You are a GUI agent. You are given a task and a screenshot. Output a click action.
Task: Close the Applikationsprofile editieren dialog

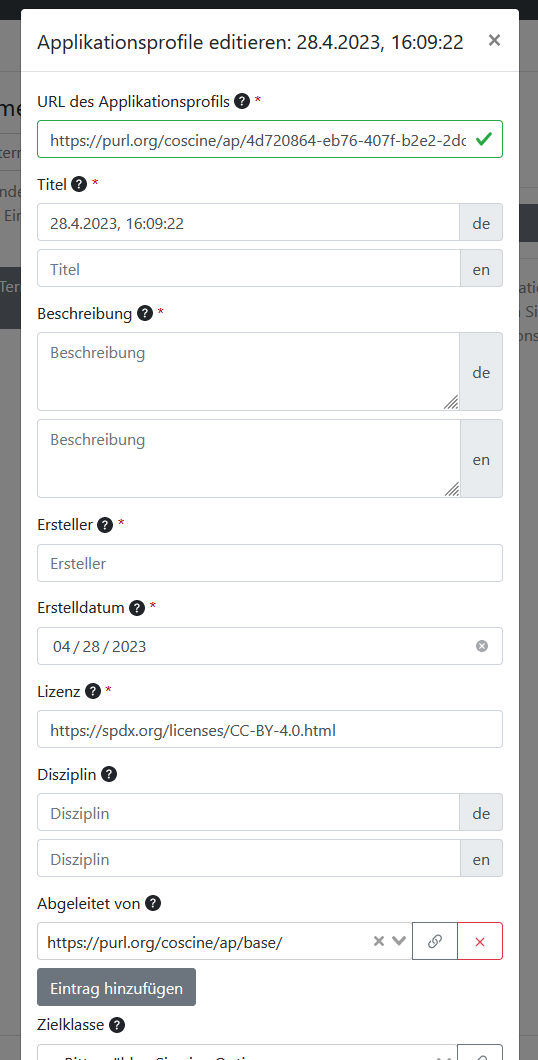click(x=495, y=41)
